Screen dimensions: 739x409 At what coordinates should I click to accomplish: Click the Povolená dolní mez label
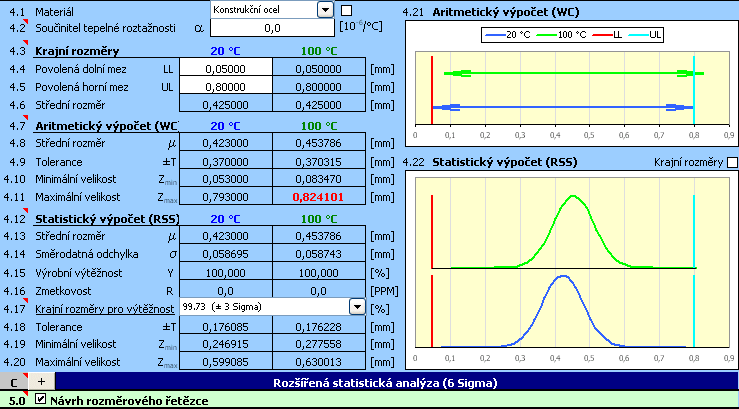click(81, 69)
